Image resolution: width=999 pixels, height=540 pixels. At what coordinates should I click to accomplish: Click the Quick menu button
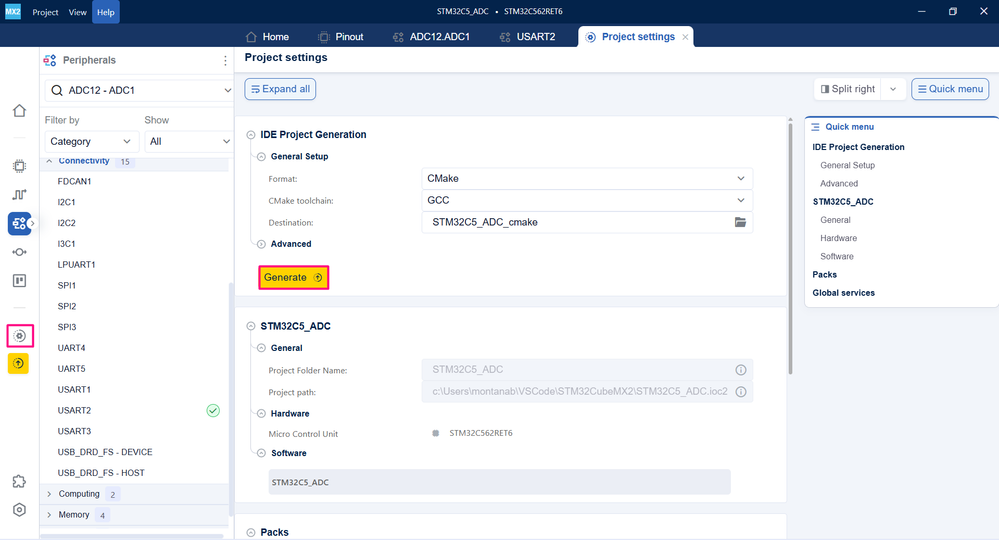950,89
